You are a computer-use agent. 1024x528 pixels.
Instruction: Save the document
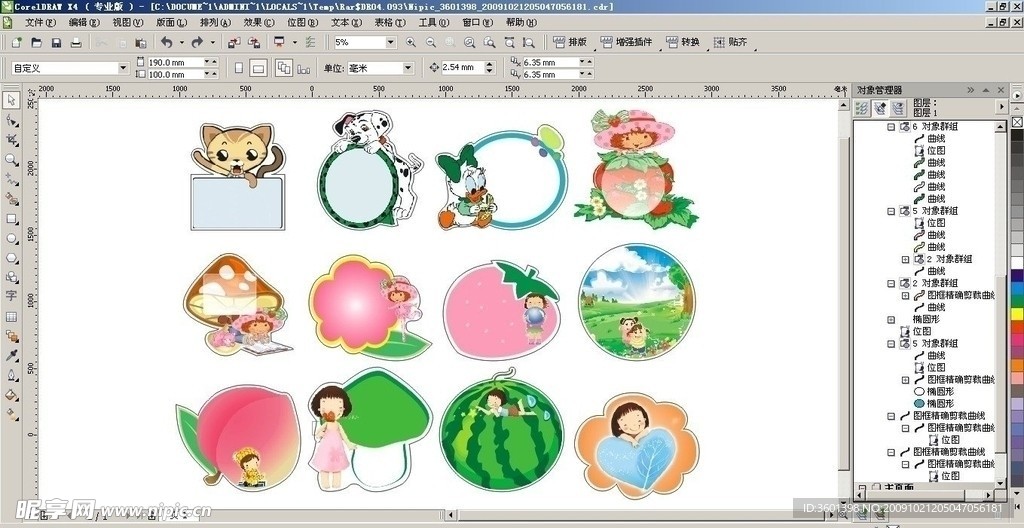56,42
